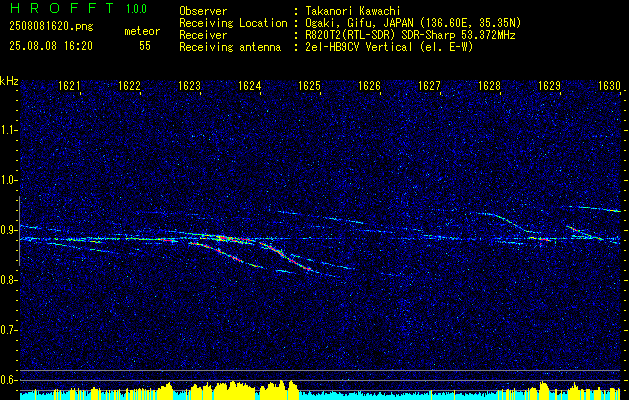
Task: Click observer name Takanori Kawachi
Action: (353, 11)
